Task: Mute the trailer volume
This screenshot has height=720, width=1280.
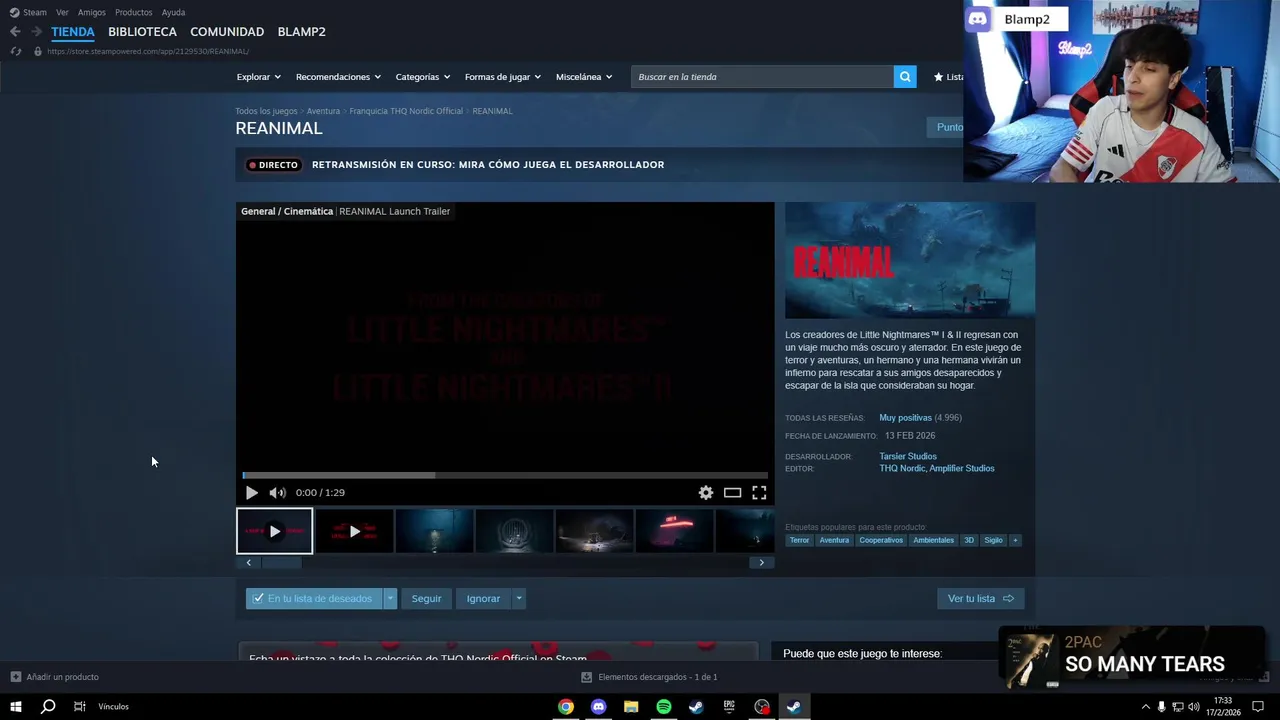Action: [277, 492]
